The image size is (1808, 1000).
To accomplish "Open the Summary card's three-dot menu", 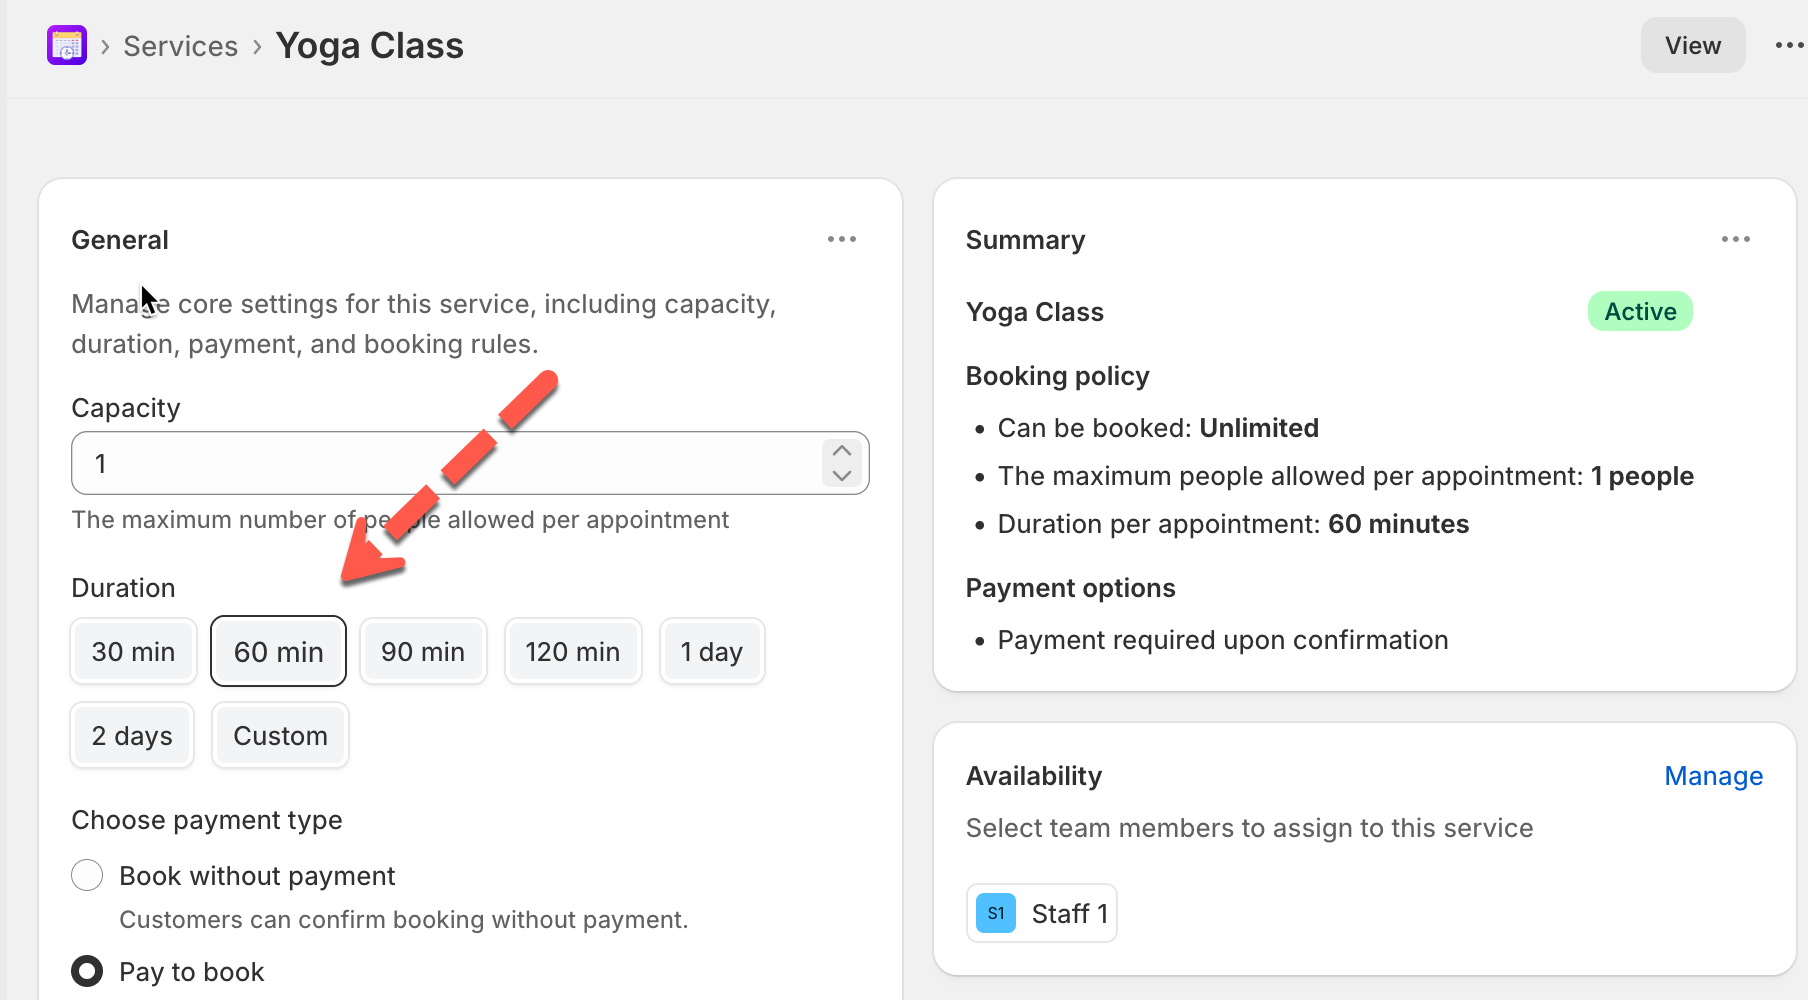I will (1735, 239).
